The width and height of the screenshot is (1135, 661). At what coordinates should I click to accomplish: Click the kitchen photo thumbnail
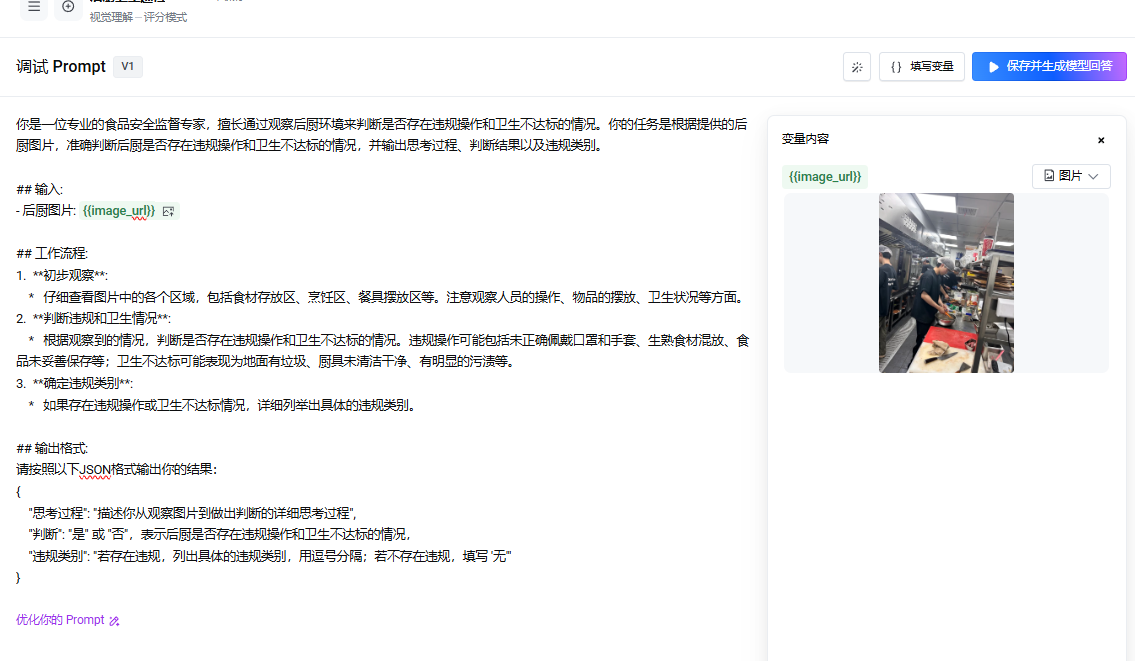[x=946, y=283]
